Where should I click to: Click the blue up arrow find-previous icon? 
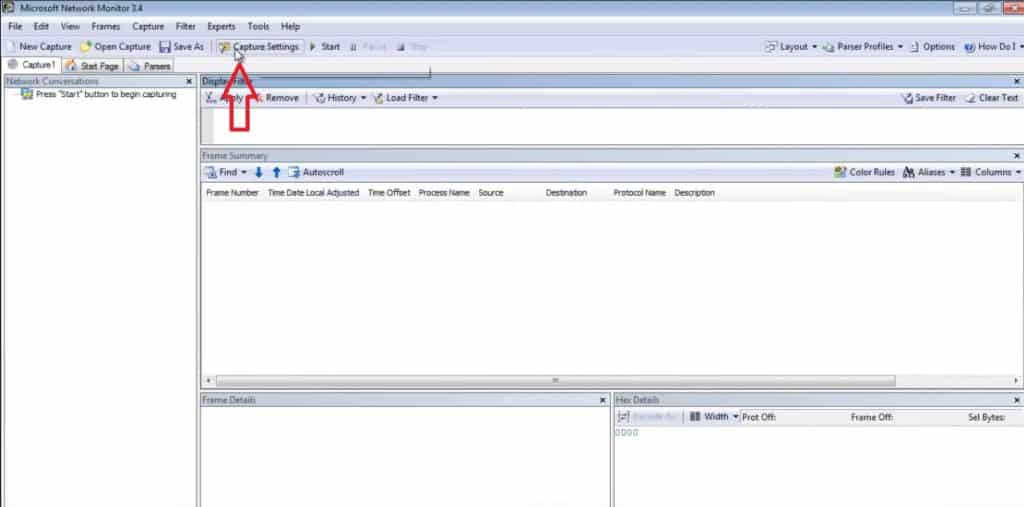[x=276, y=172]
